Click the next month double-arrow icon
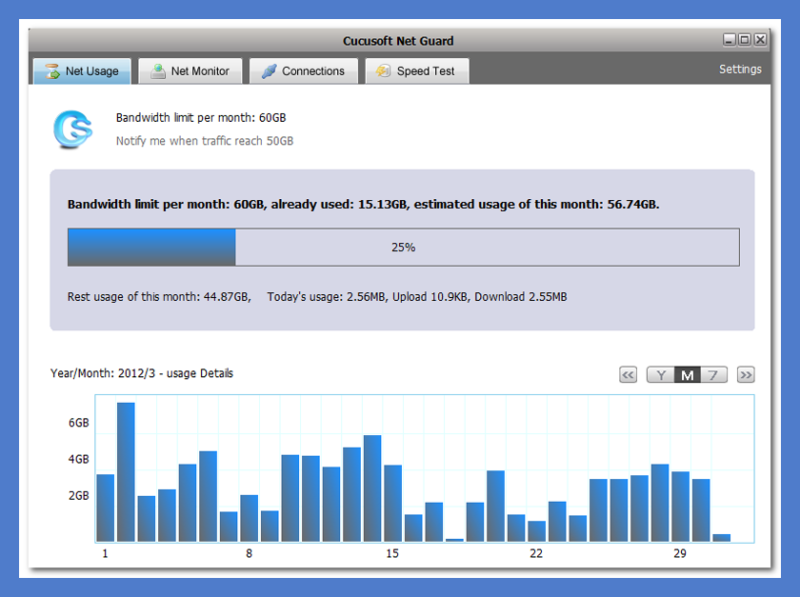800x597 pixels. (x=745, y=374)
